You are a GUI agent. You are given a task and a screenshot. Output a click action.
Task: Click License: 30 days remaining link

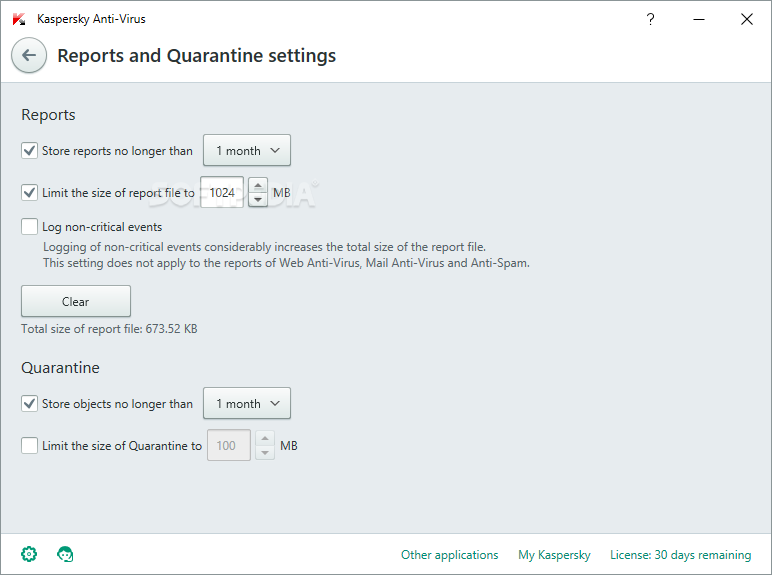(680, 555)
